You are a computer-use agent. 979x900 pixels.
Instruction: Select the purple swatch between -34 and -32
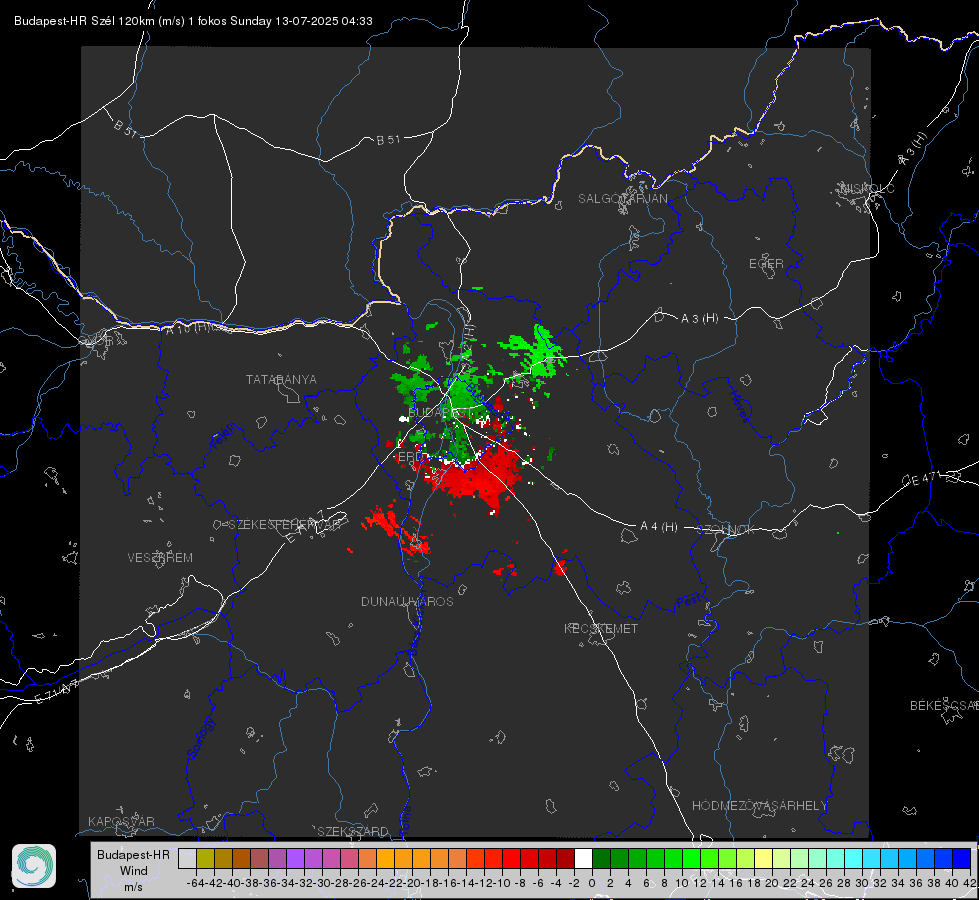[x=295, y=858]
